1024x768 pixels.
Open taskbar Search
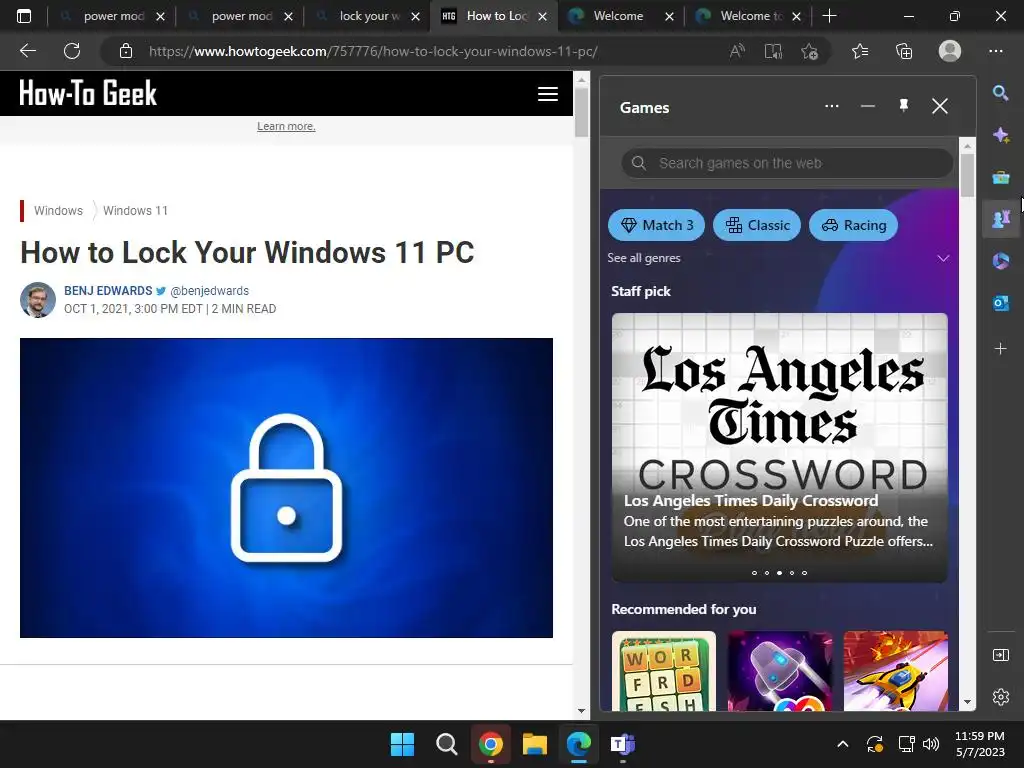point(447,744)
